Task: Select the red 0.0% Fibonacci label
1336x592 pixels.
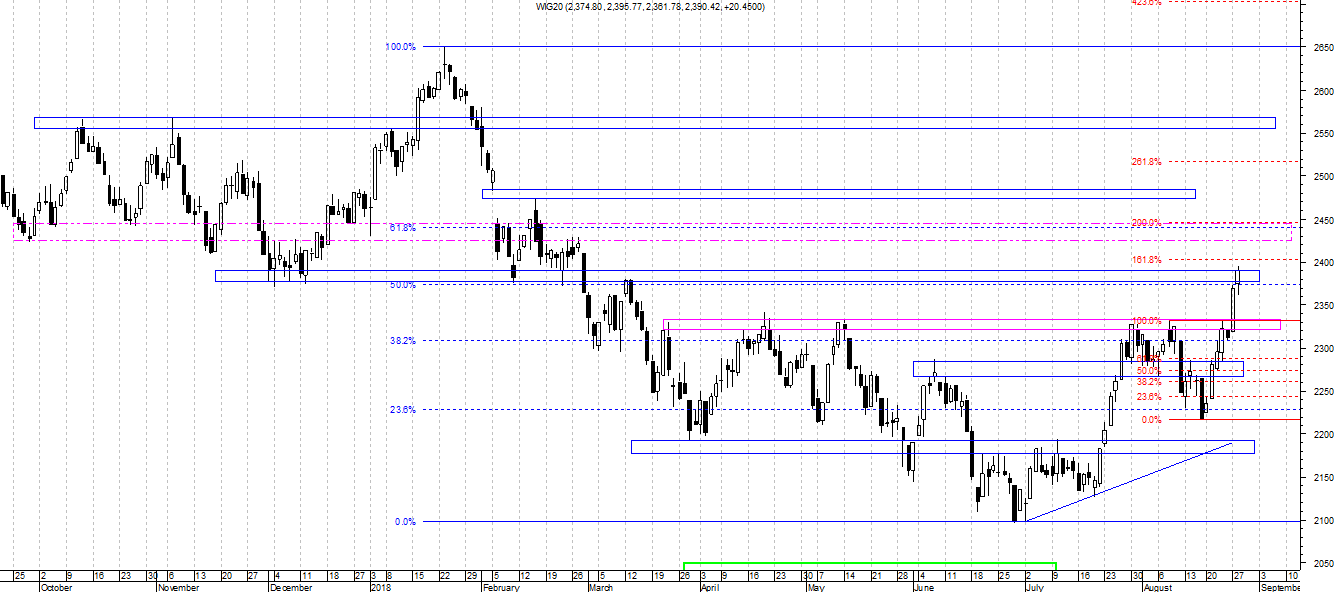Action: coord(1151,420)
